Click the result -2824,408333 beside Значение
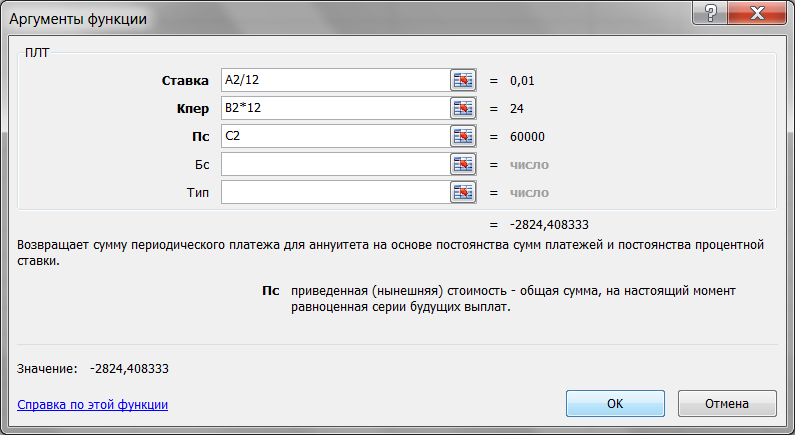 tap(129, 369)
